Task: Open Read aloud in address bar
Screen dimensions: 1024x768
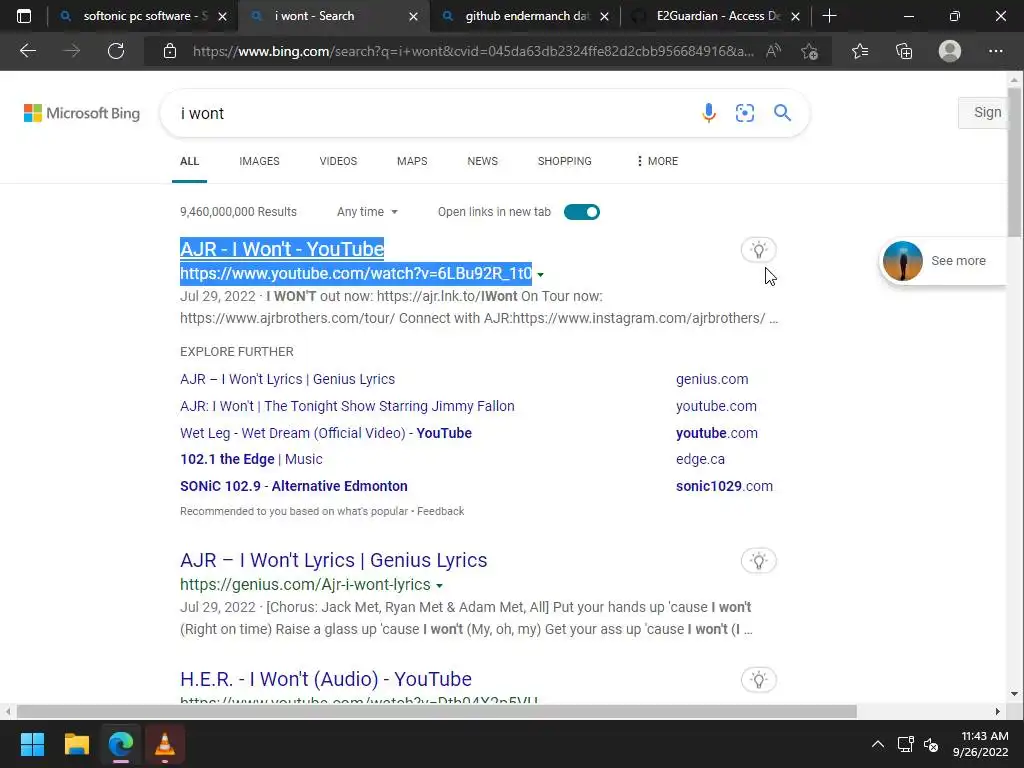Action: pos(774,51)
